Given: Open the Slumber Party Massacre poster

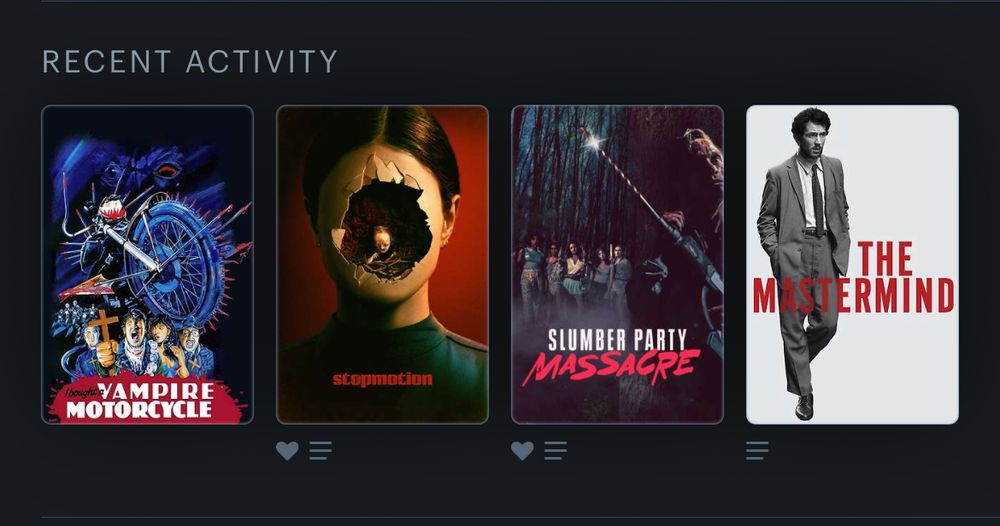Looking at the screenshot, I should tap(617, 265).
